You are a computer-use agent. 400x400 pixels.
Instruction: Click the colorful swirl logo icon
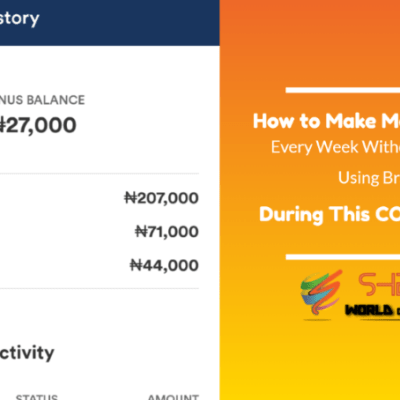click(322, 293)
